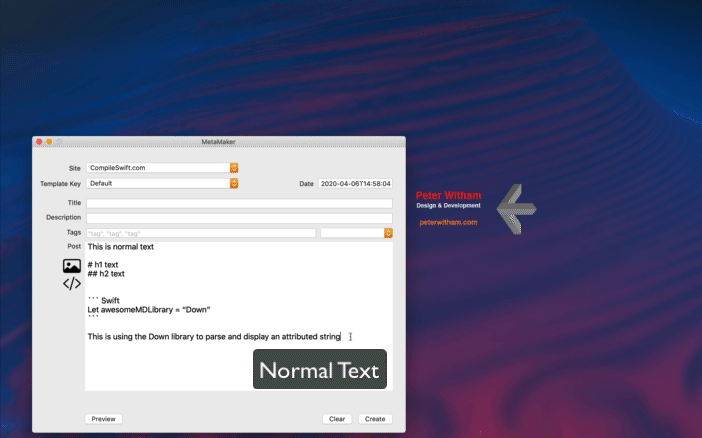Click 'This is normal text' line
The height and width of the screenshot is (438, 702).
pyautogui.click(x=121, y=247)
